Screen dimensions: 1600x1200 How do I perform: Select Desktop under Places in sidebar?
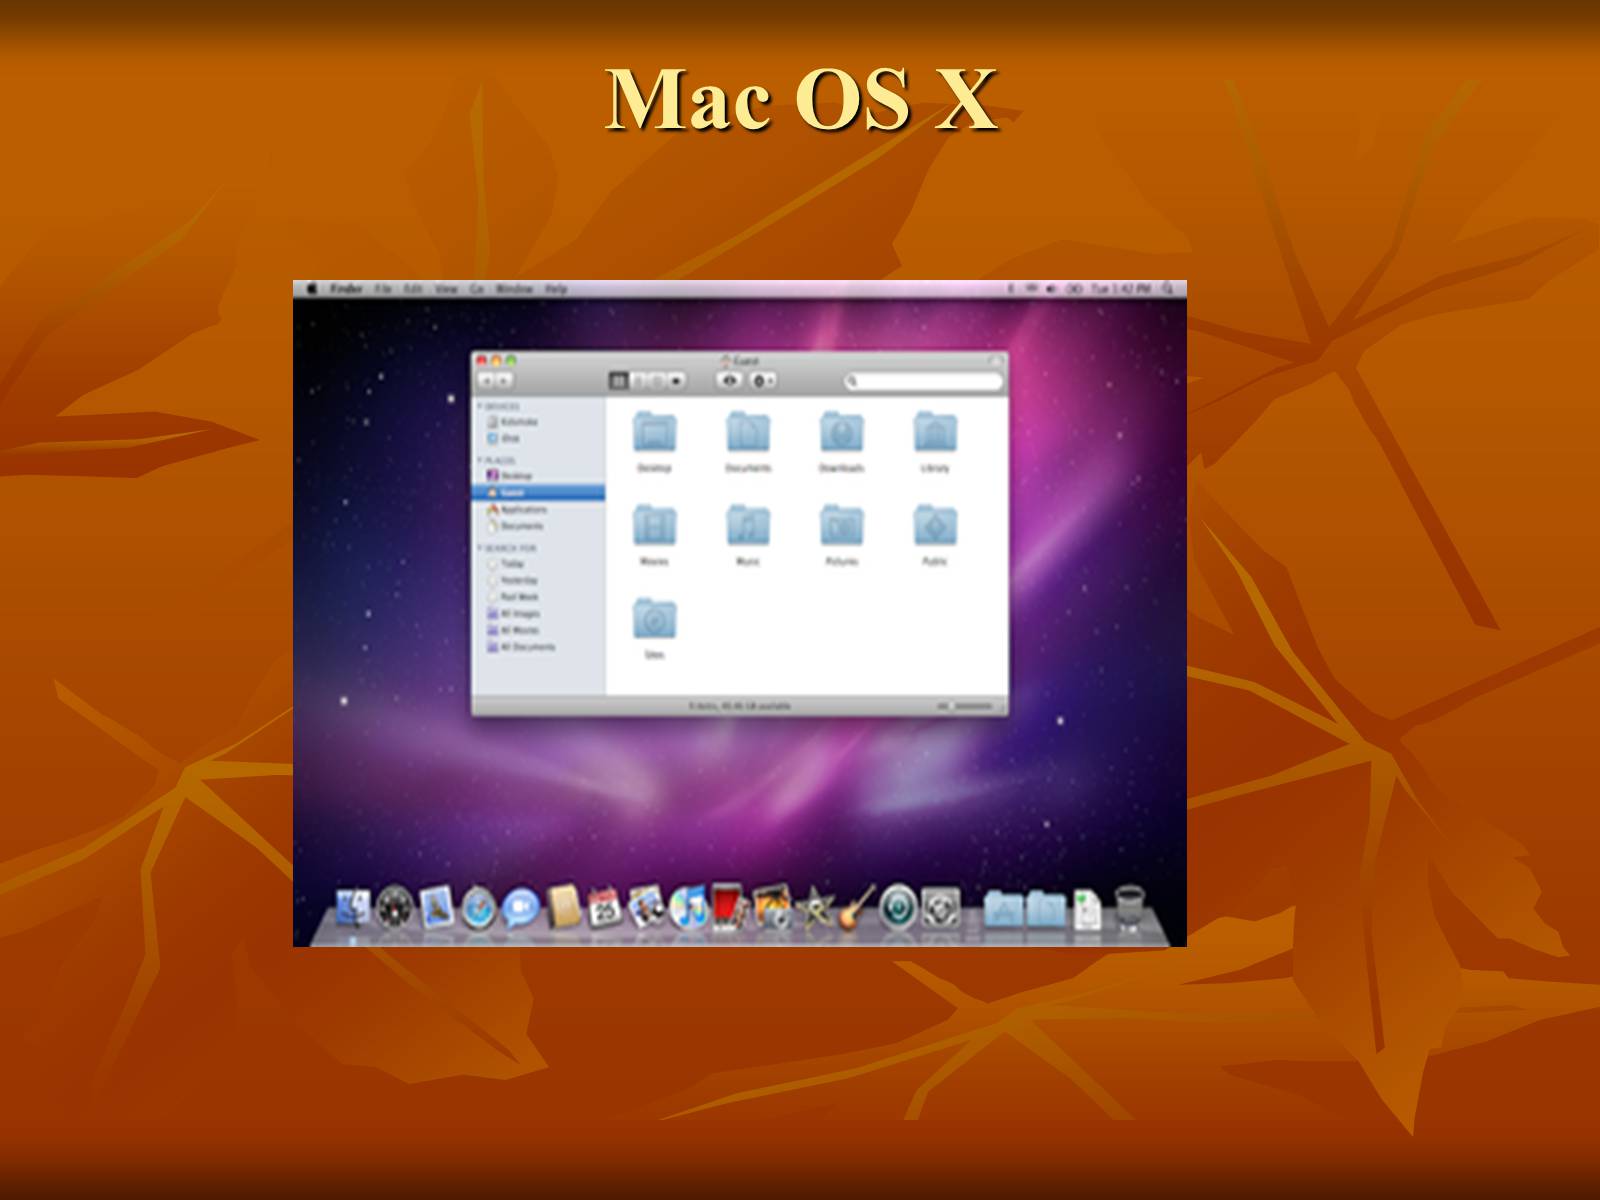pos(539,476)
